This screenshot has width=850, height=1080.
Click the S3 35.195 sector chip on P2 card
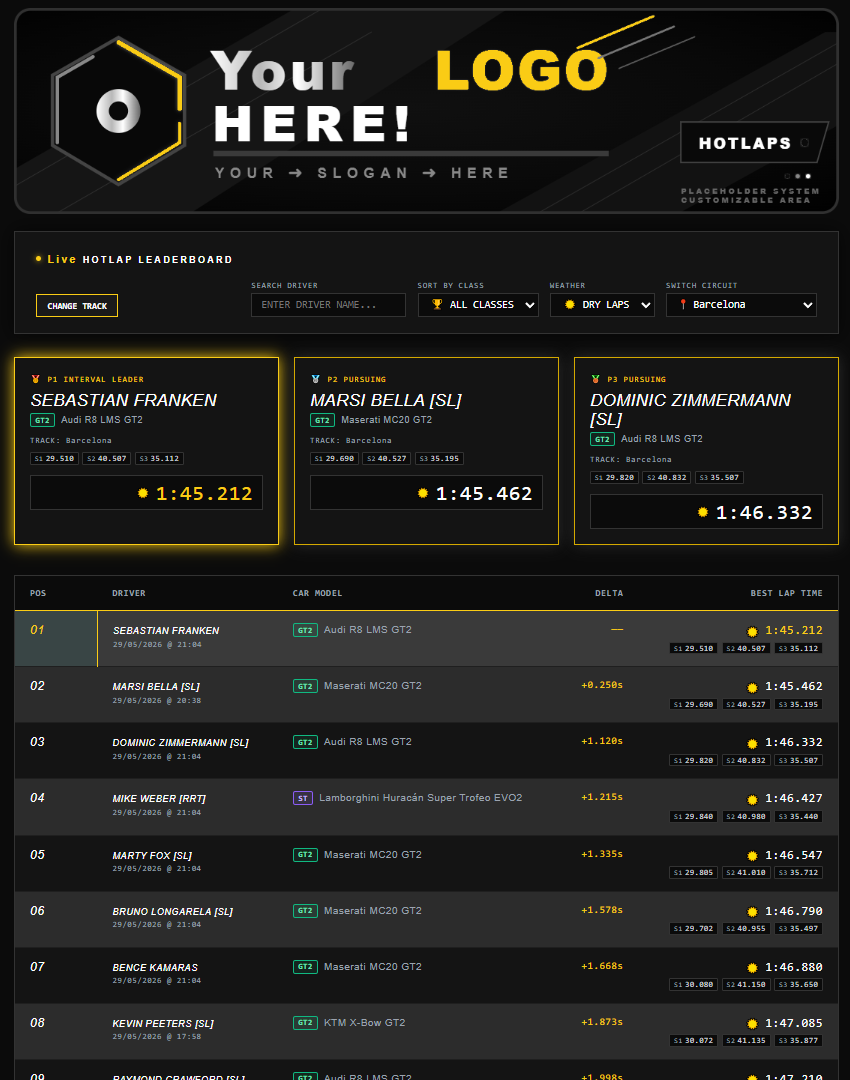tap(439, 459)
